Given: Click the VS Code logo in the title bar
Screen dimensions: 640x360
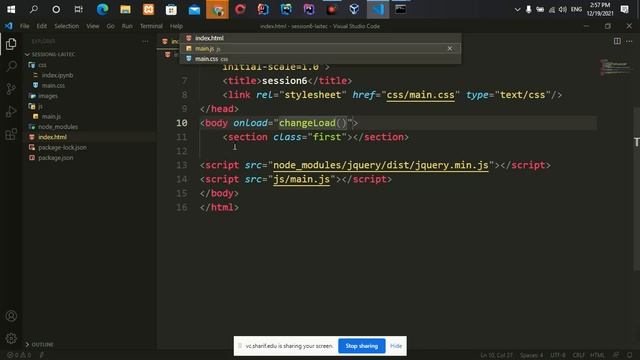Looking at the screenshot, I should coord(9,26).
